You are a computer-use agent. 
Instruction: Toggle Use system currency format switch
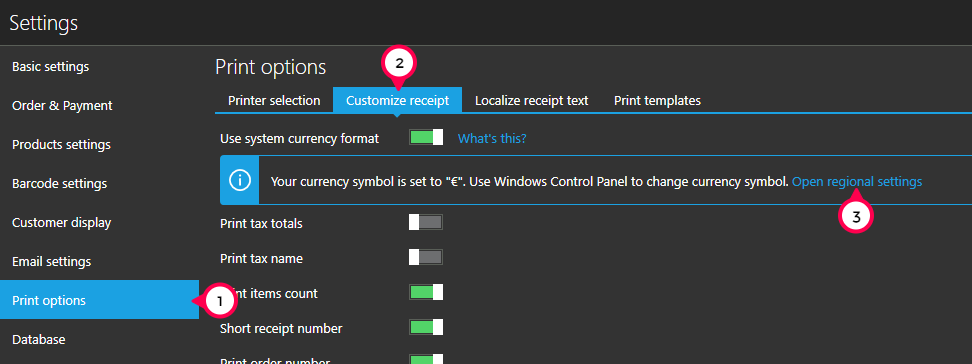pyautogui.click(x=426, y=137)
